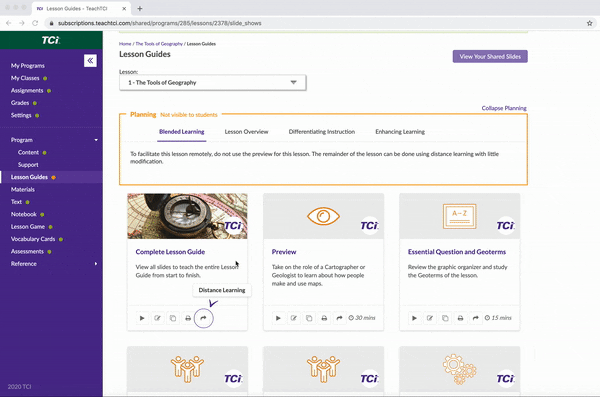Click the compass thumbnail on Complete Lesson Guide
The image size is (600, 397).
(x=188, y=216)
